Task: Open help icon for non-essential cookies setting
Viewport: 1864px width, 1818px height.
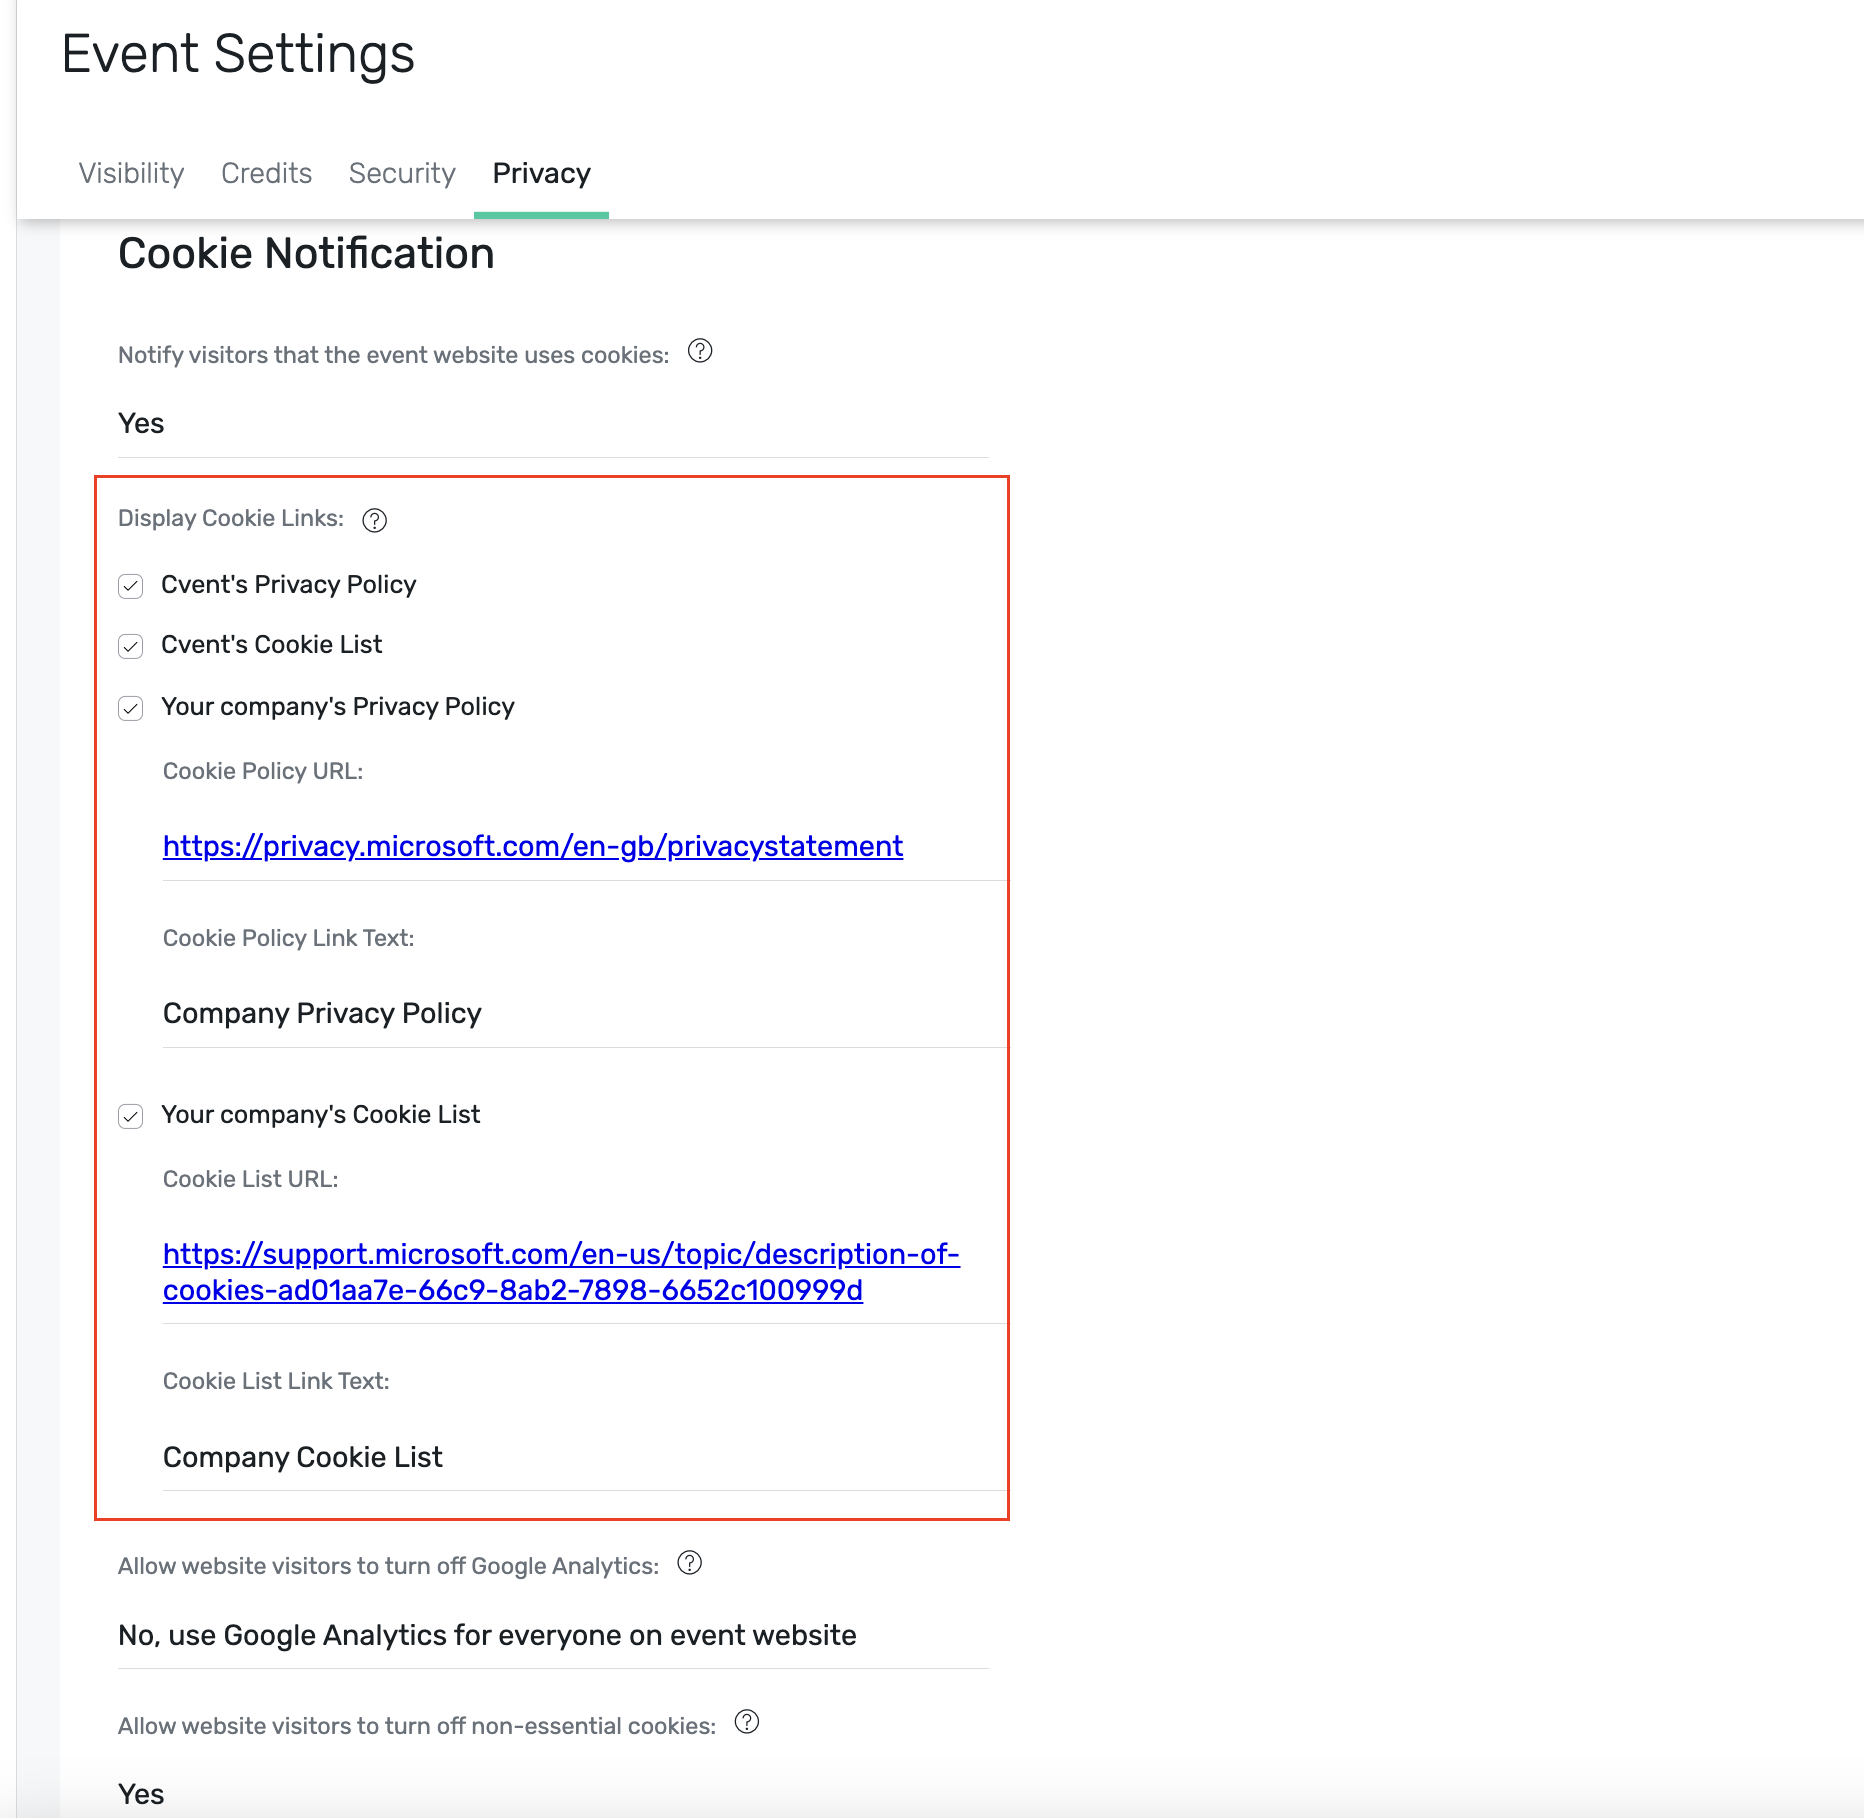Action: pos(747,1721)
